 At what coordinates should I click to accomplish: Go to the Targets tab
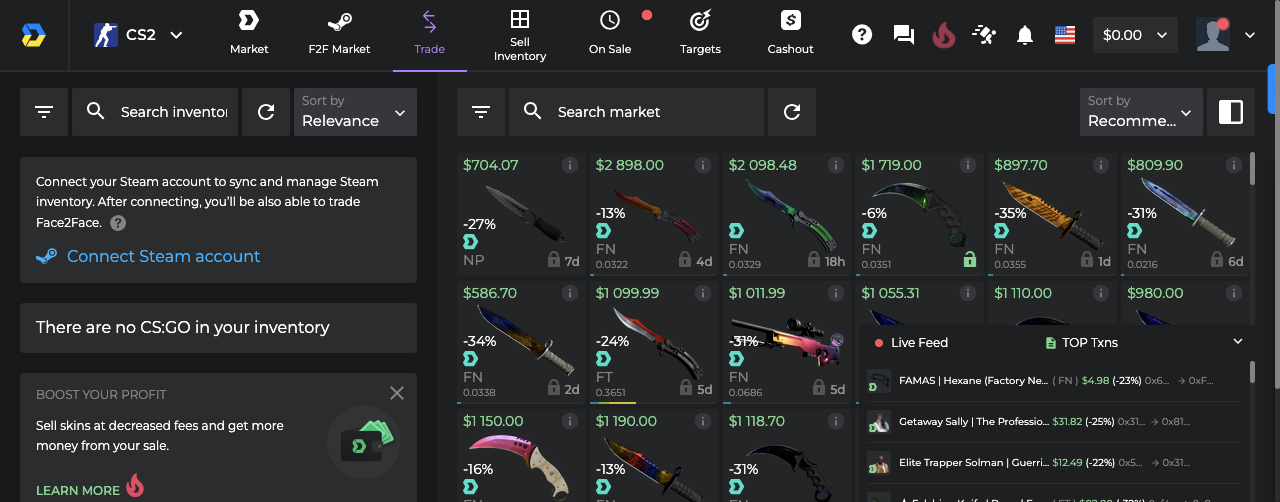point(700,34)
